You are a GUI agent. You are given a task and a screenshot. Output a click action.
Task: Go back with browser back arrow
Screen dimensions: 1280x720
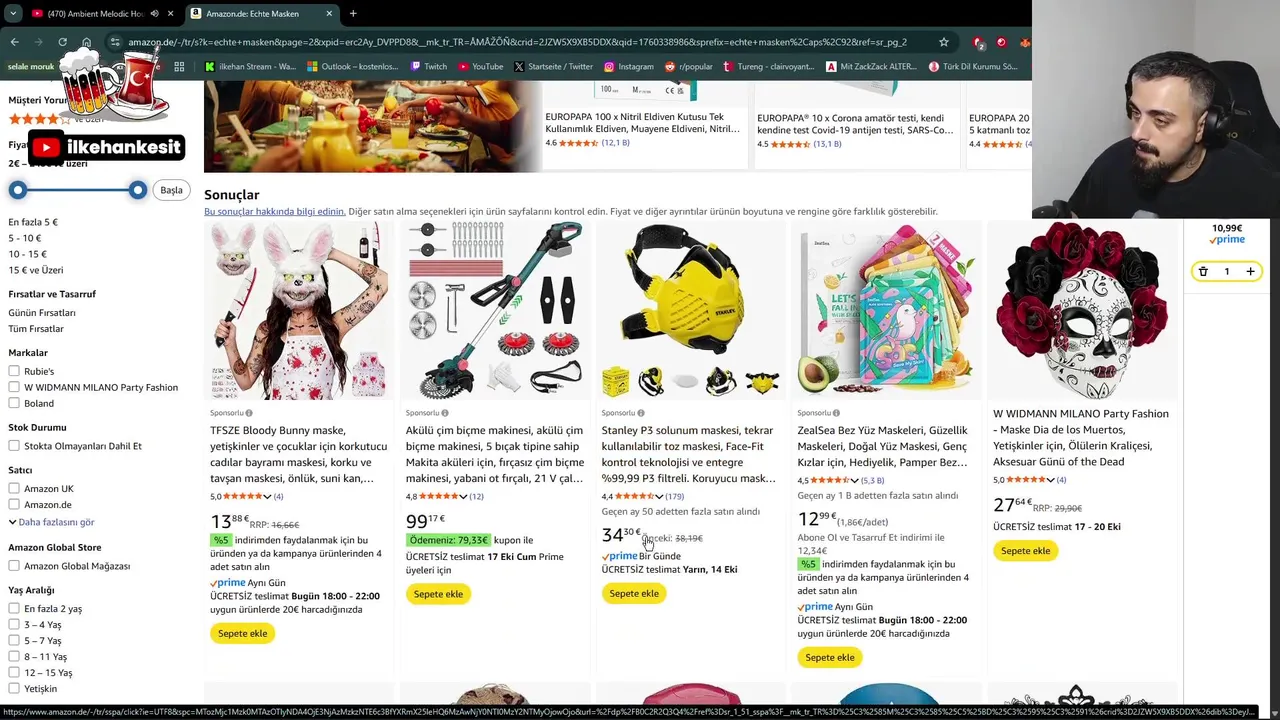point(14,42)
